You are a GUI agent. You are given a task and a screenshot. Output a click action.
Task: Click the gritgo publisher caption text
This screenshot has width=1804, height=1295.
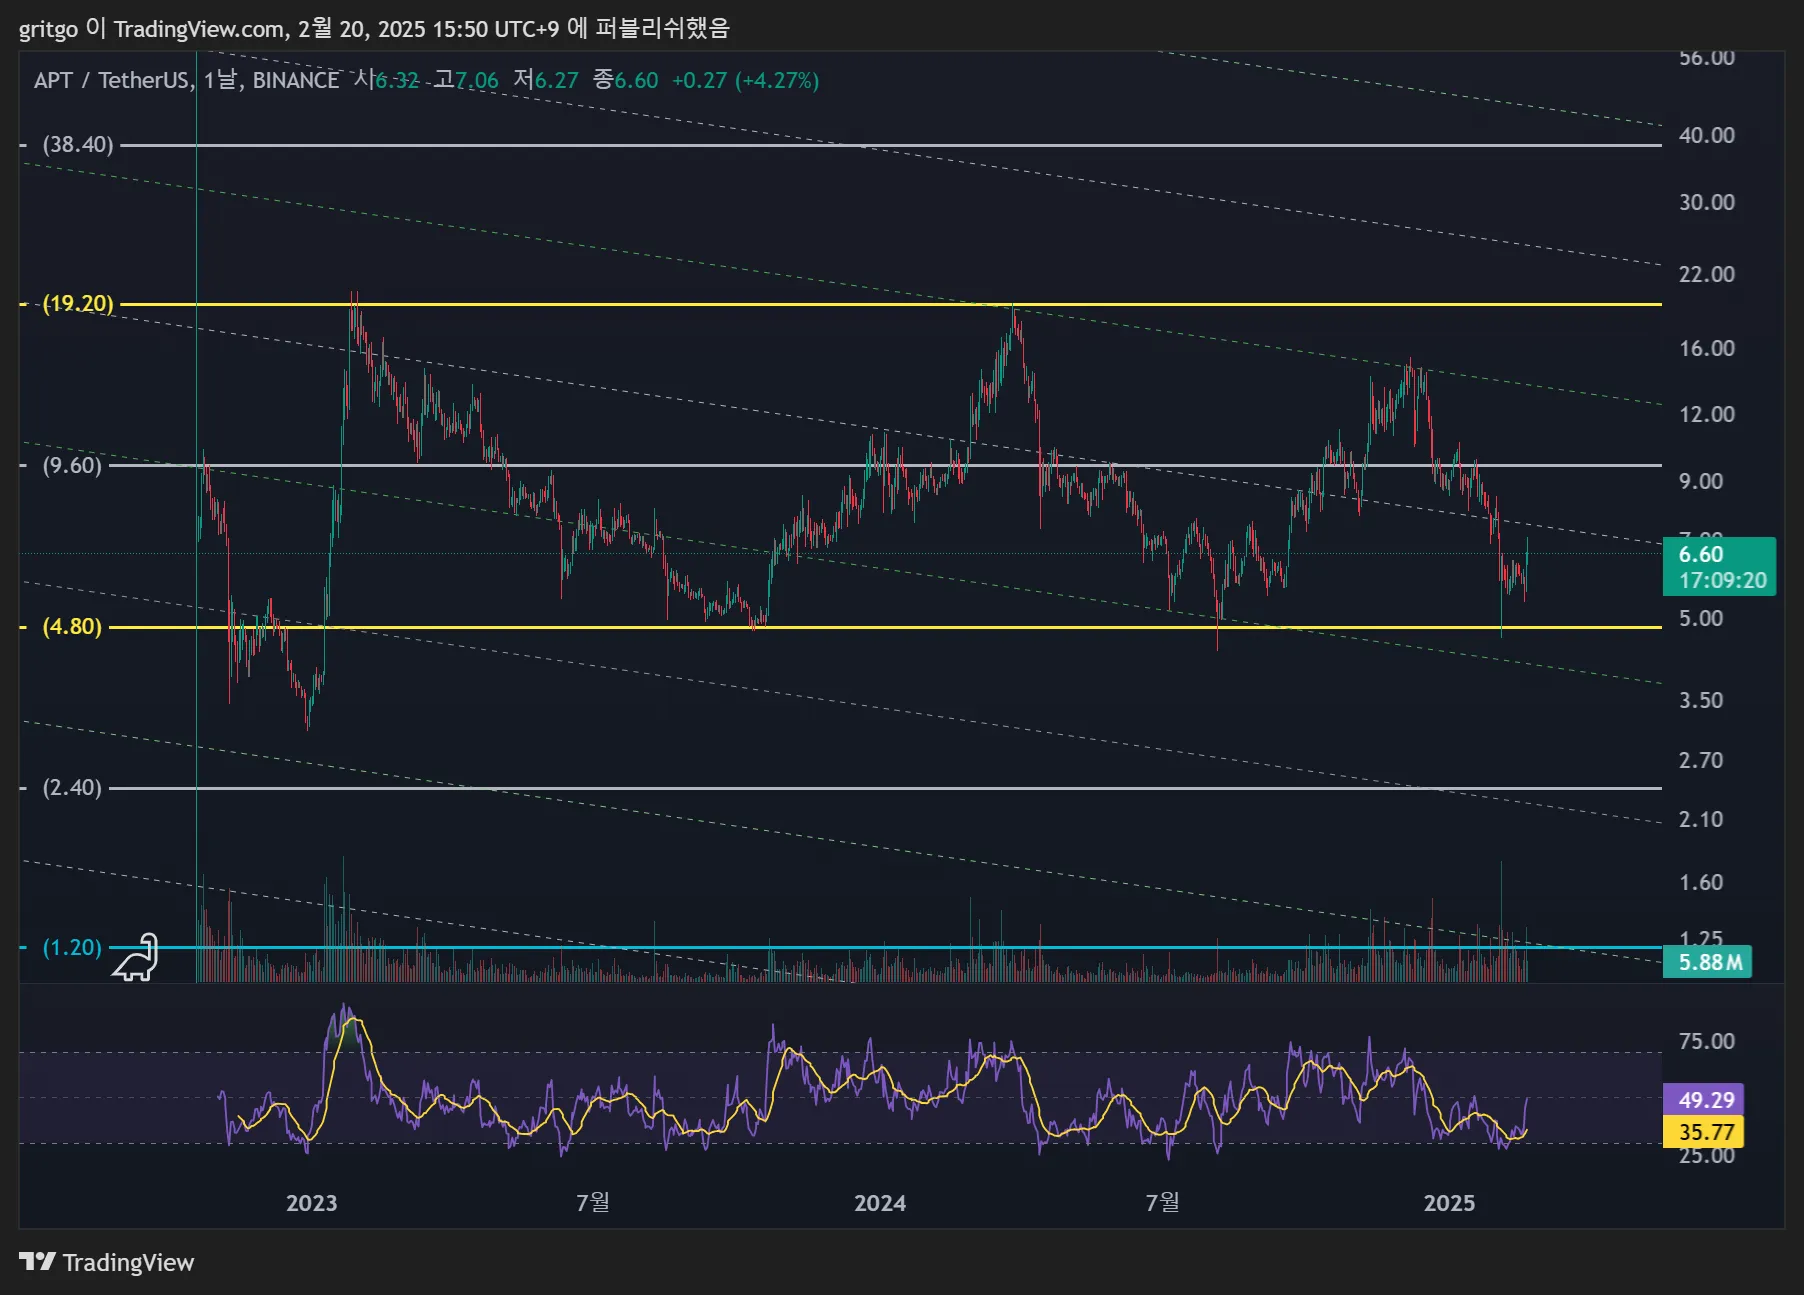coord(374,28)
